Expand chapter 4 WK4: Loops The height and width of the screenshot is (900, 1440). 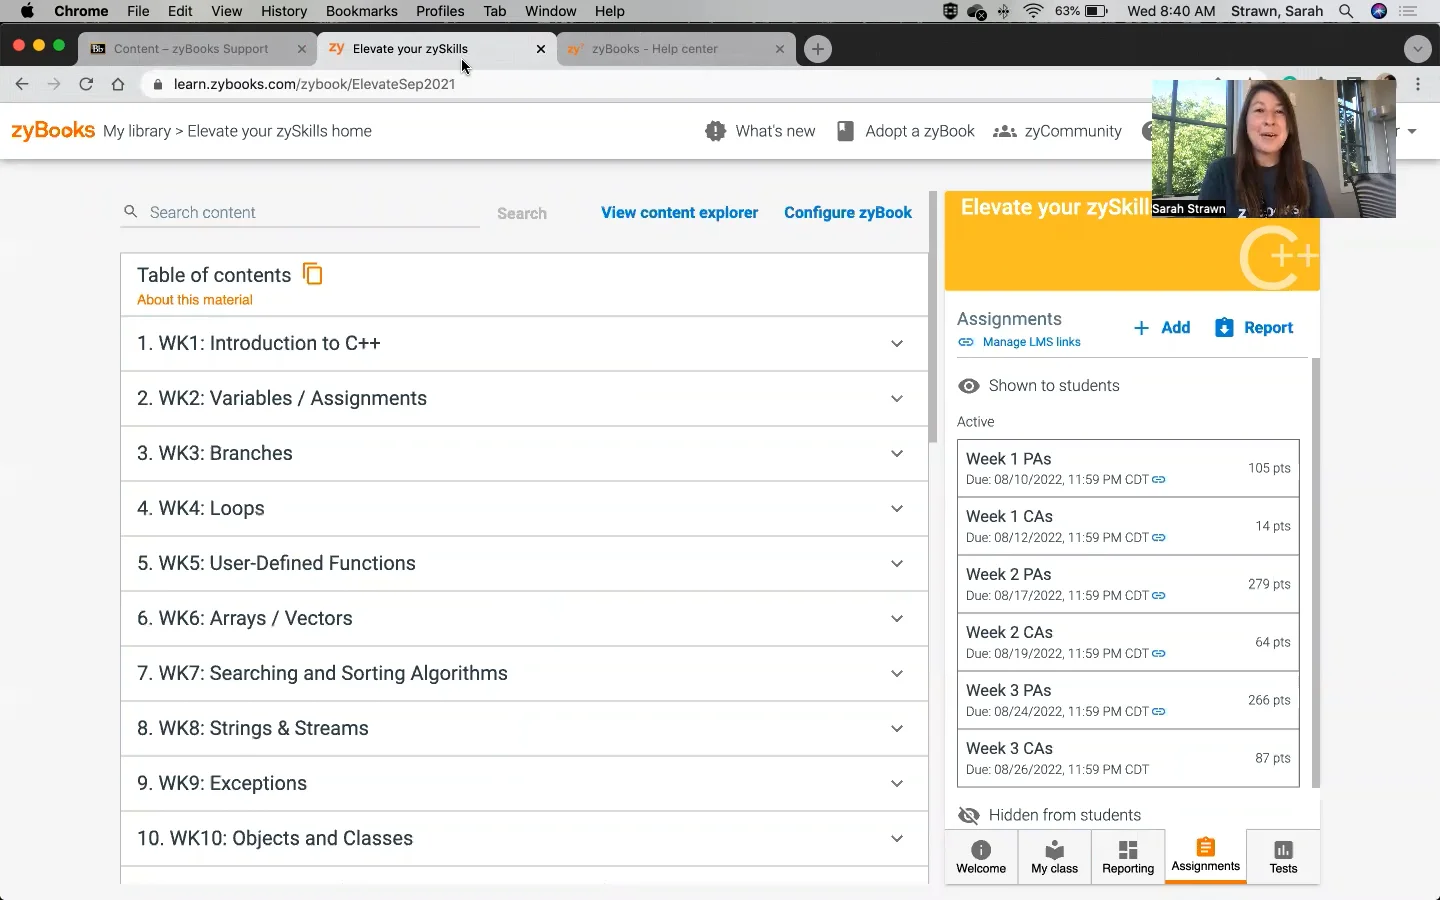coord(525,508)
